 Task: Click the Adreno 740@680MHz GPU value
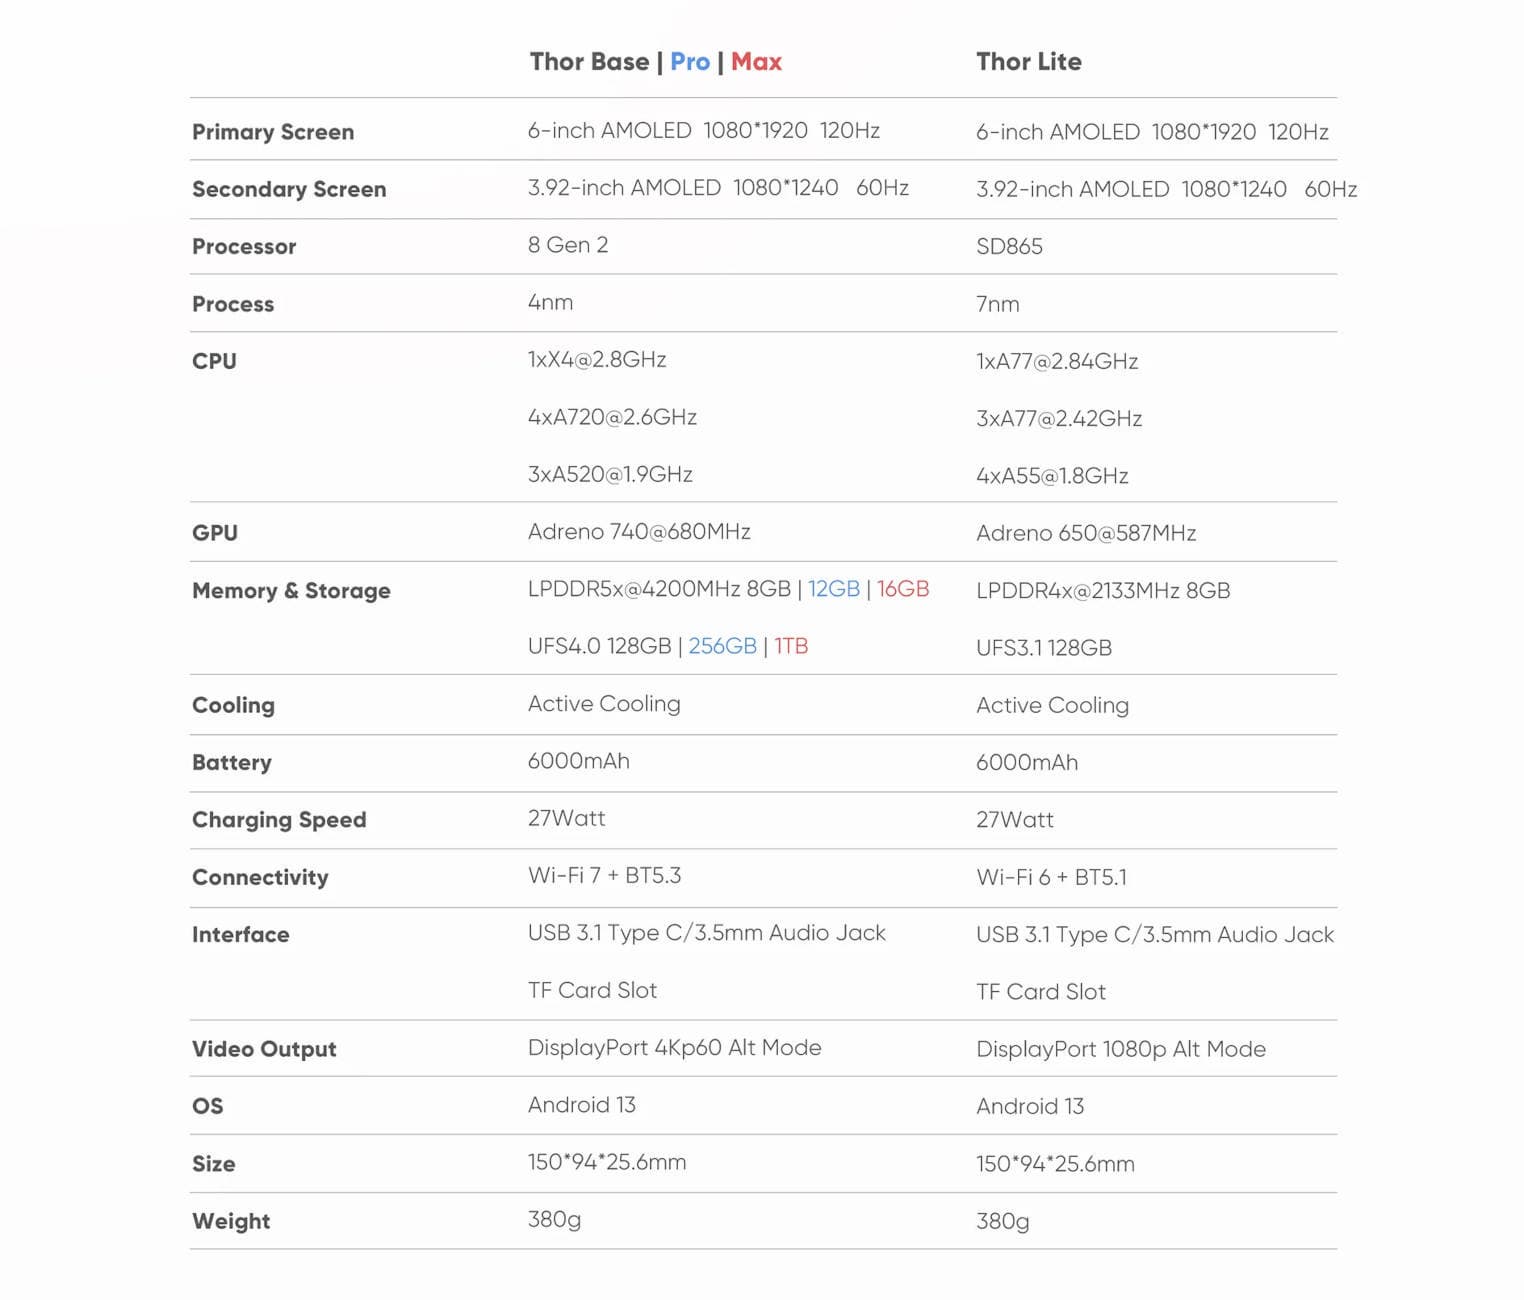(x=639, y=532)
